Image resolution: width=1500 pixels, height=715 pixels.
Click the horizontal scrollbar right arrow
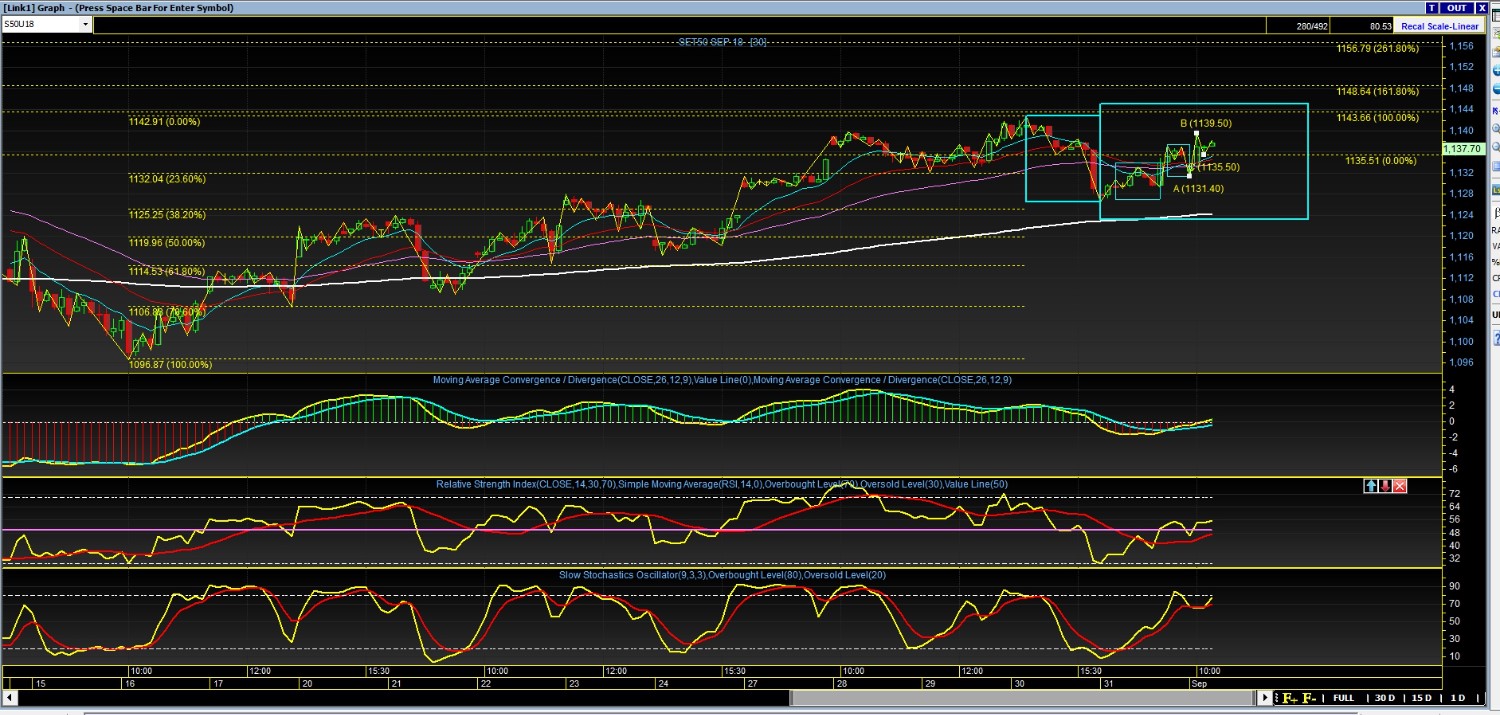coord(1266,698)
